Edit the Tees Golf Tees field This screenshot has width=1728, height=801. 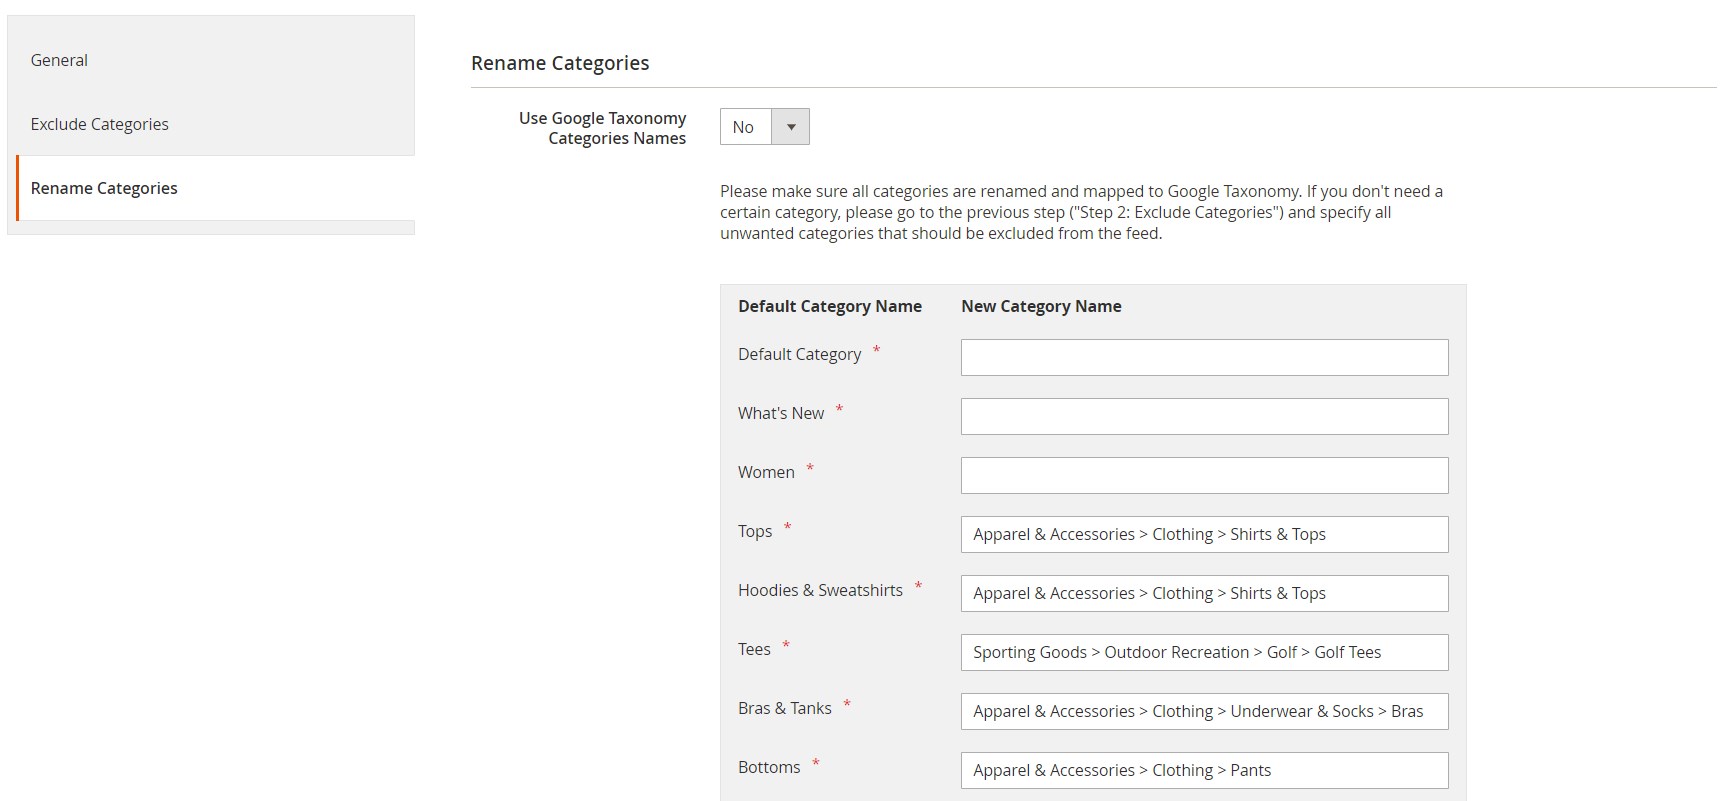pyautogui.click(x=1204, y=652)
